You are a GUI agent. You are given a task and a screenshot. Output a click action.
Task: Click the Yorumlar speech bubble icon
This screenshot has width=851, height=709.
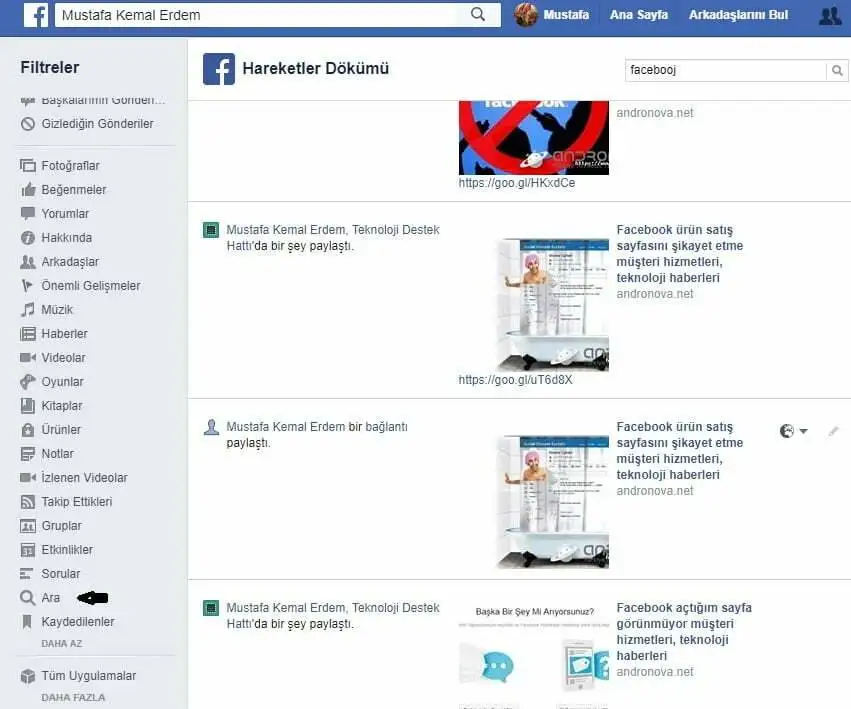point(28,213)
